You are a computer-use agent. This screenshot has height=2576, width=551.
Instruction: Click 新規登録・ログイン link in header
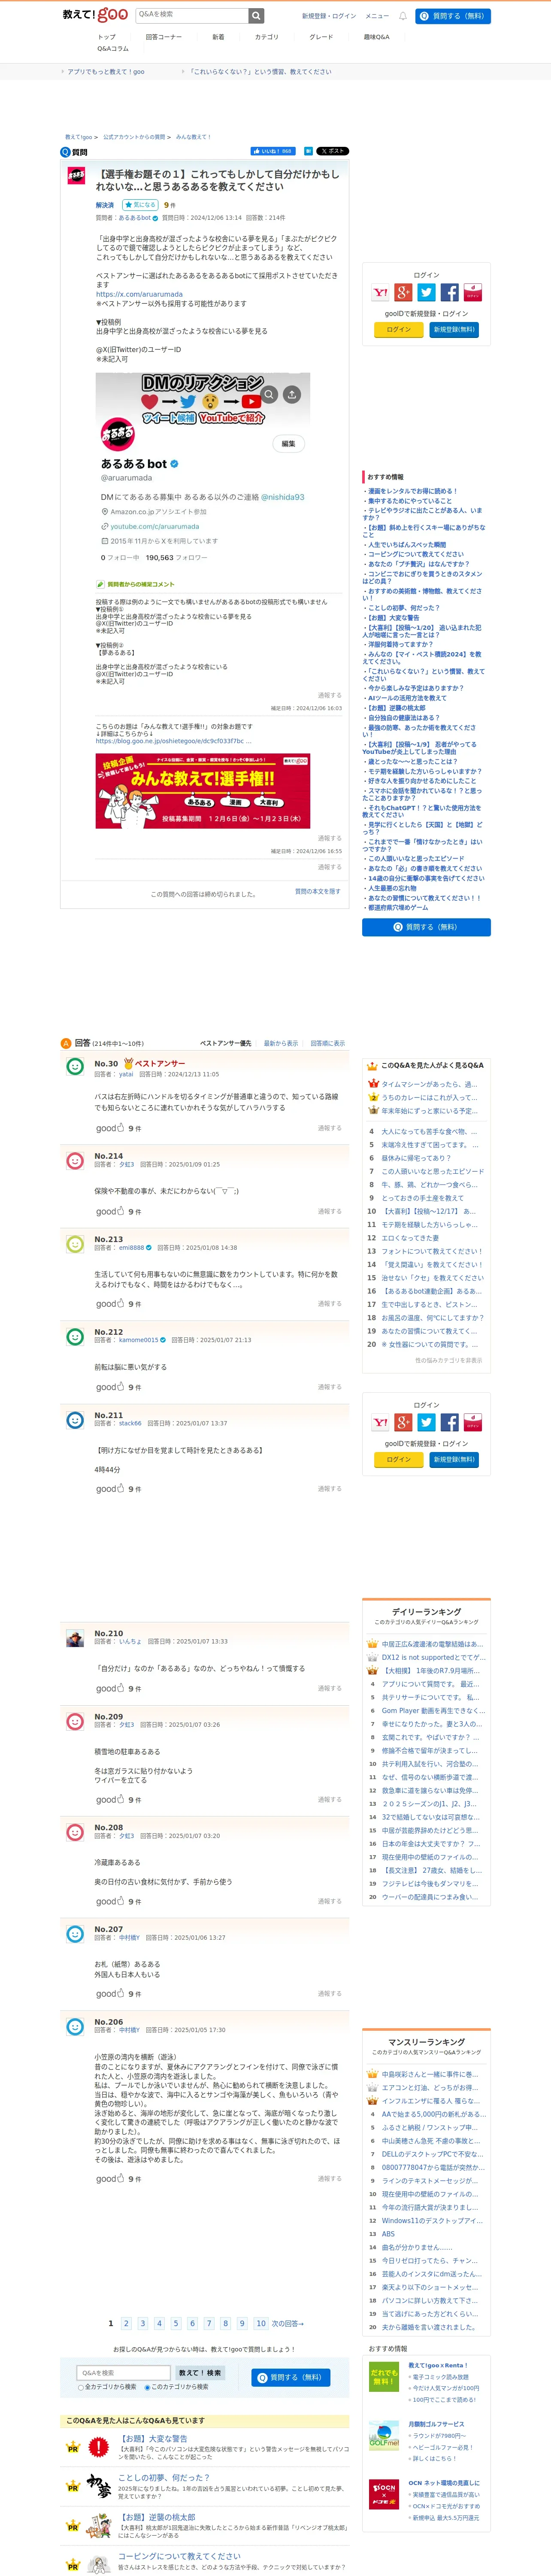pos(329,16)
